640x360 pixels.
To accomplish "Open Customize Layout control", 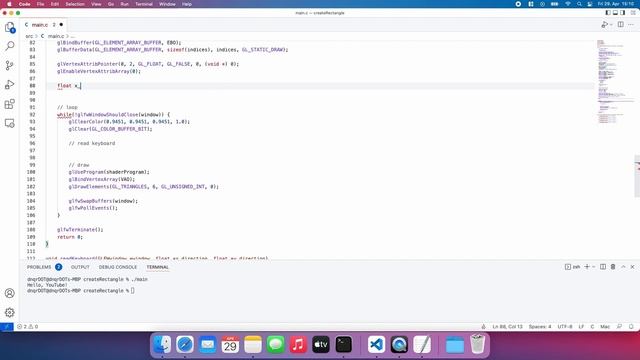I will click(633, 13).
